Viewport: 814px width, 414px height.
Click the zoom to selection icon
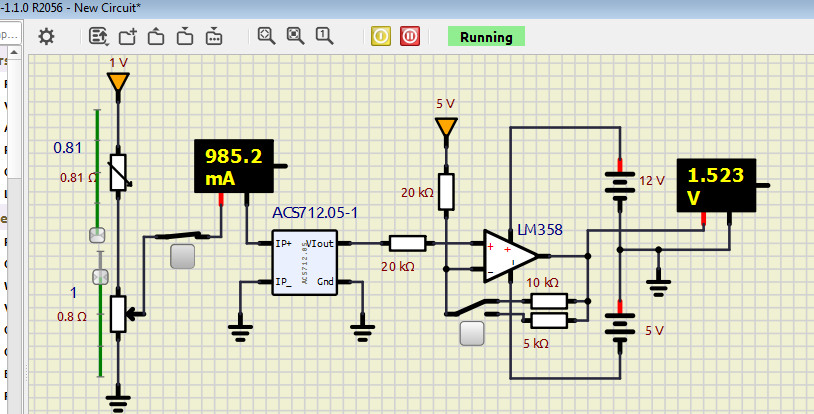coord(295,36)
